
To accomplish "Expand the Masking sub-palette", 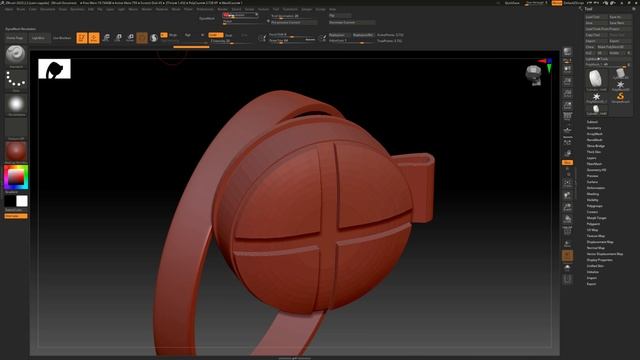I will [x=593, y=194].
